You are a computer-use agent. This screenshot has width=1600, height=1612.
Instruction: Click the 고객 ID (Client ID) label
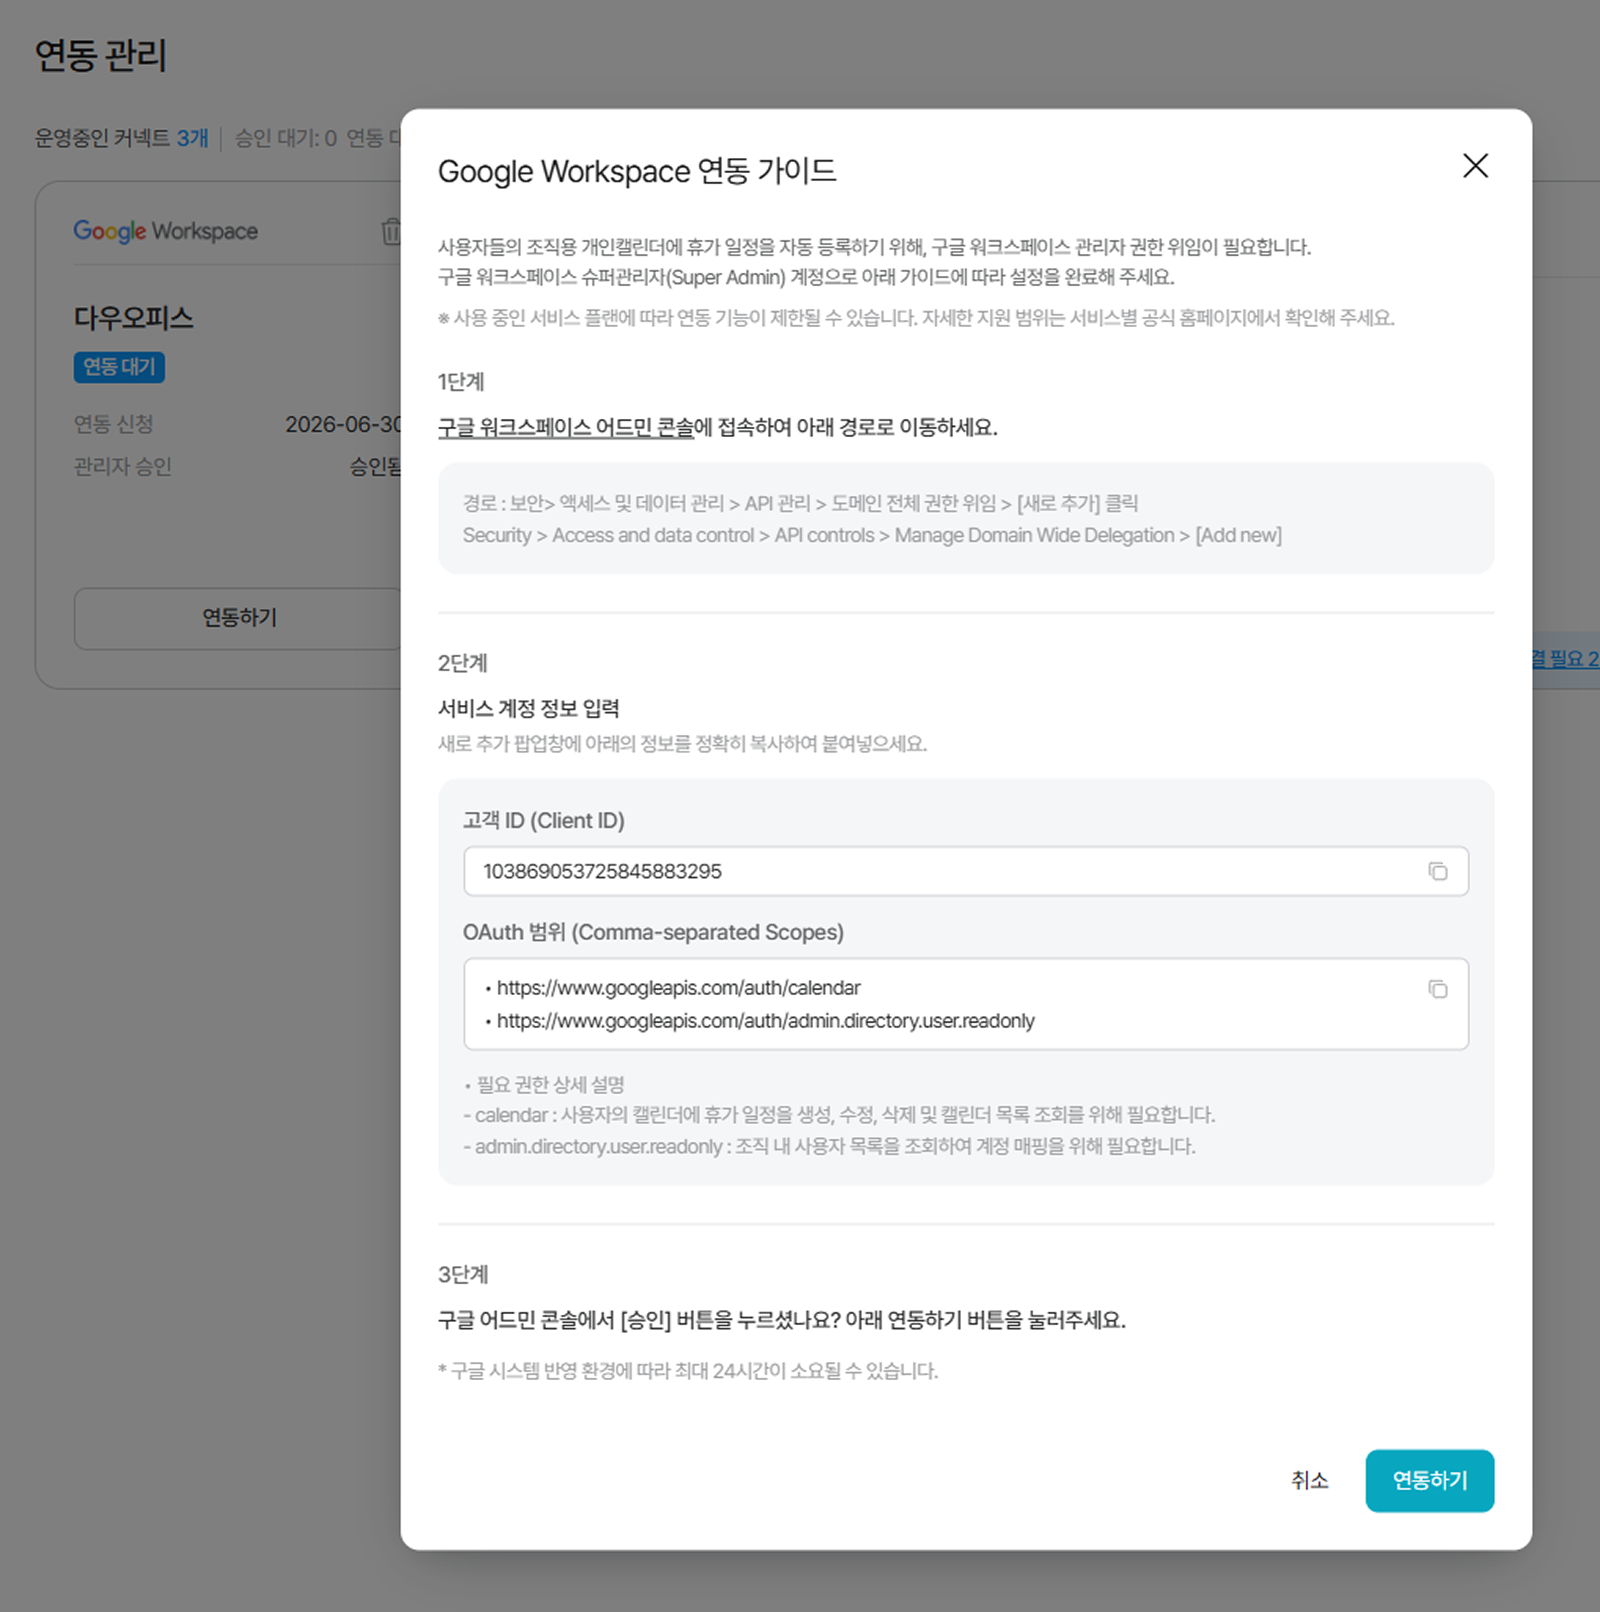543,820
